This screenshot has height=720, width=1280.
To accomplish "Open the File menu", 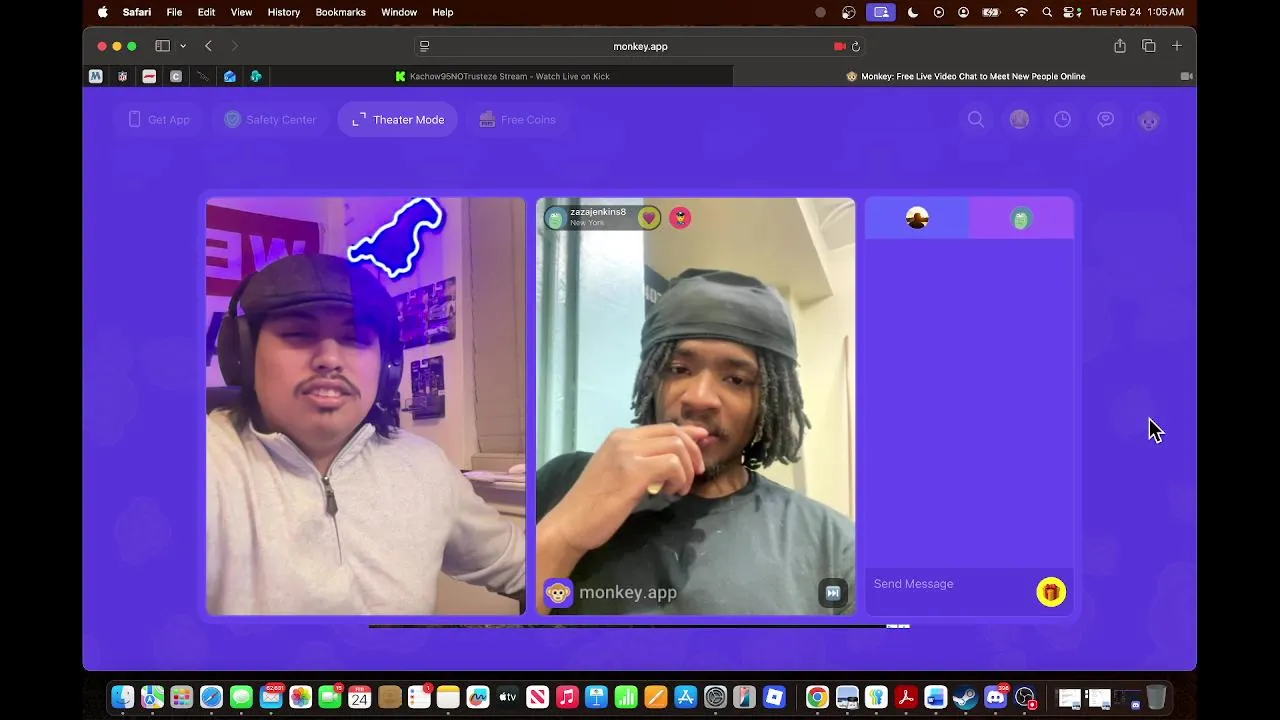I will pos(174,12).
